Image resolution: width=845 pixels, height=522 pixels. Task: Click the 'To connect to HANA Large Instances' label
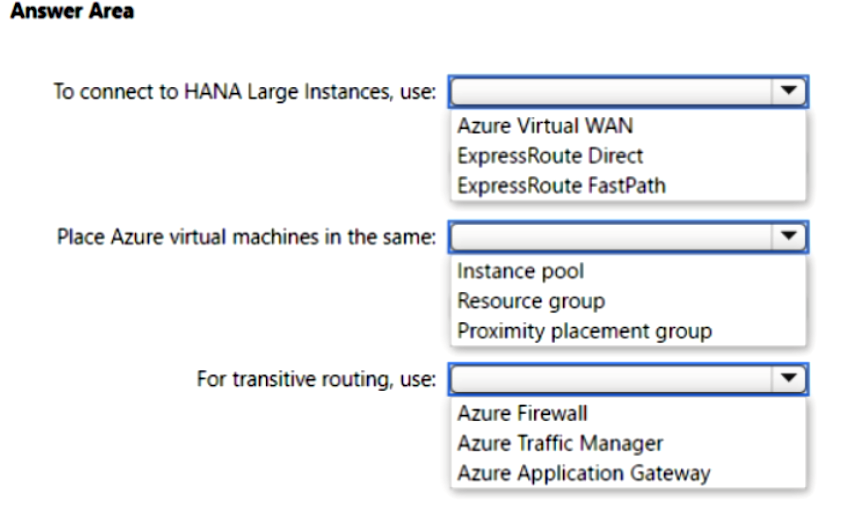[x=245, y=92]
